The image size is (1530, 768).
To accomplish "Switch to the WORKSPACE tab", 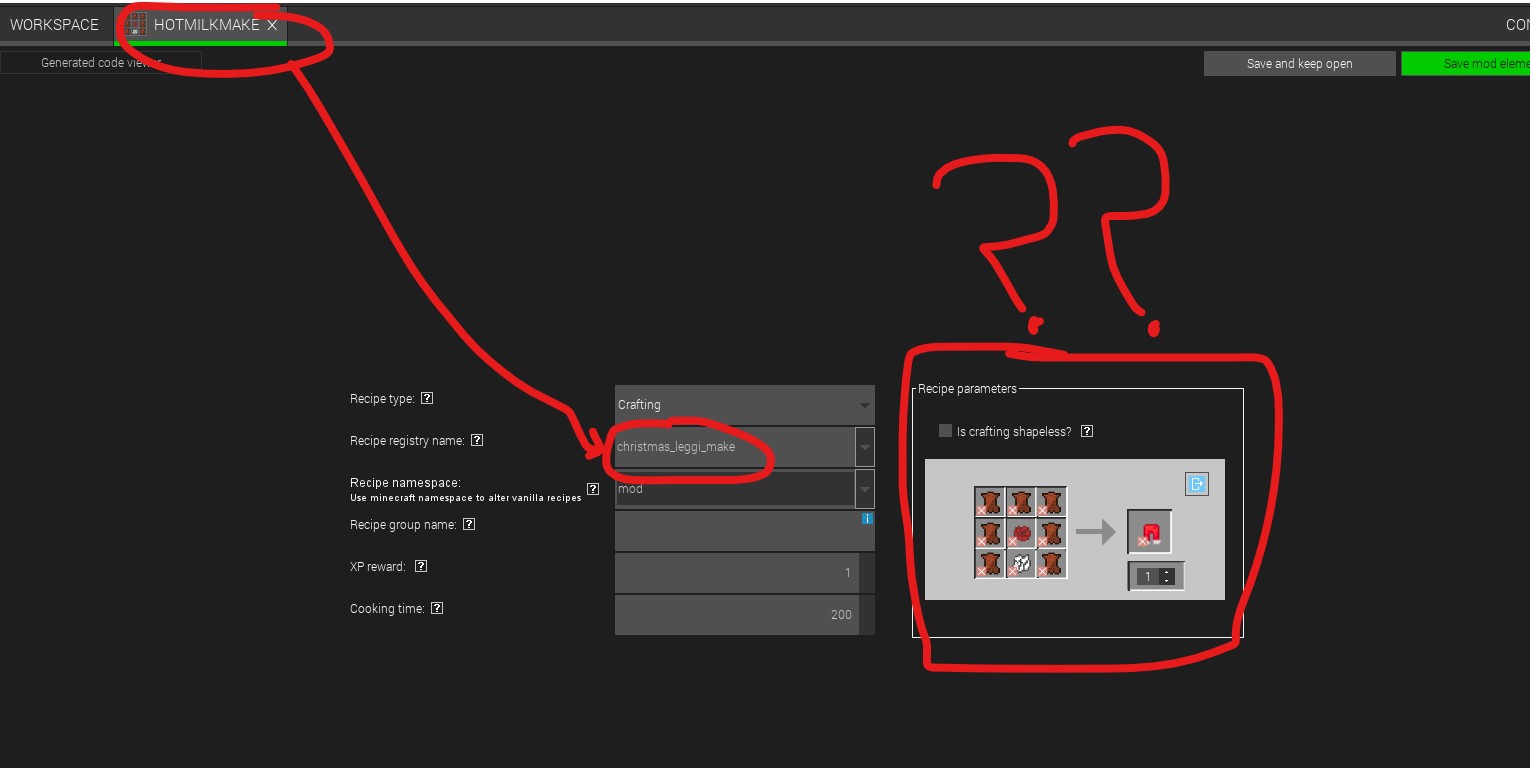I will (54, 24).
